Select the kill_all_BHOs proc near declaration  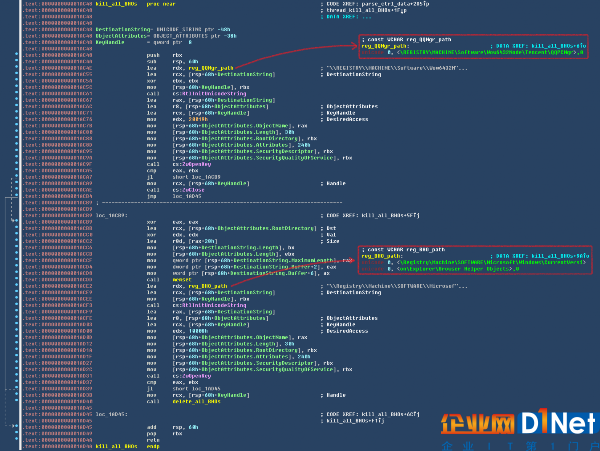coord(135,4)
